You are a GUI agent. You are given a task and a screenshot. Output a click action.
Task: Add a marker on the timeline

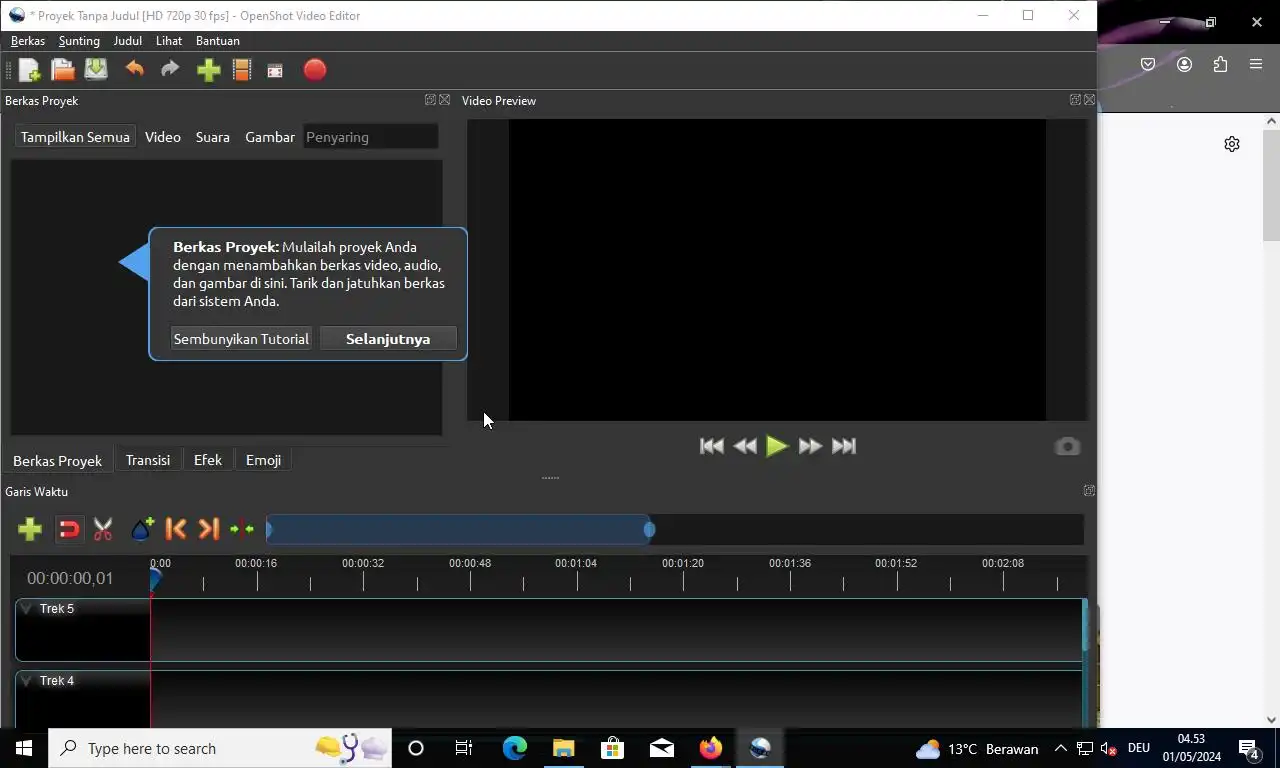click(x=142, y=529)
